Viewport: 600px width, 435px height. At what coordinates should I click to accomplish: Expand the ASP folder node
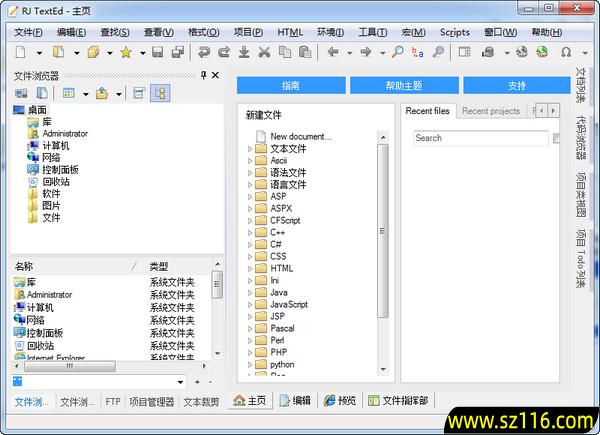[x=249, y=197]
